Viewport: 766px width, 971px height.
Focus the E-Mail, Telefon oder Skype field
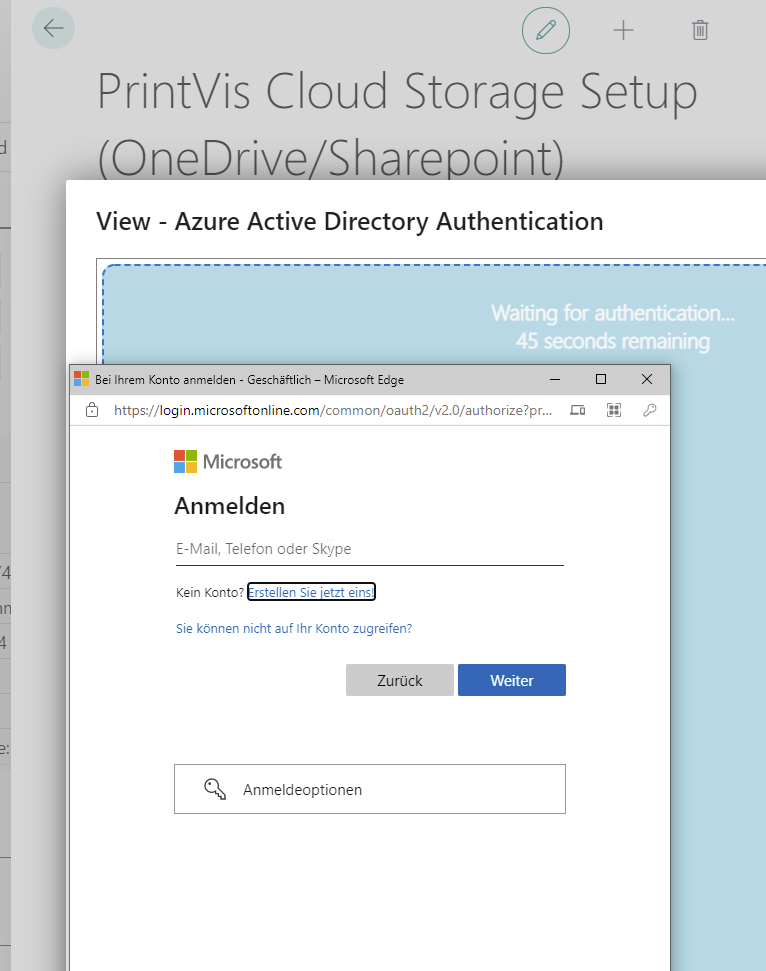369,549
